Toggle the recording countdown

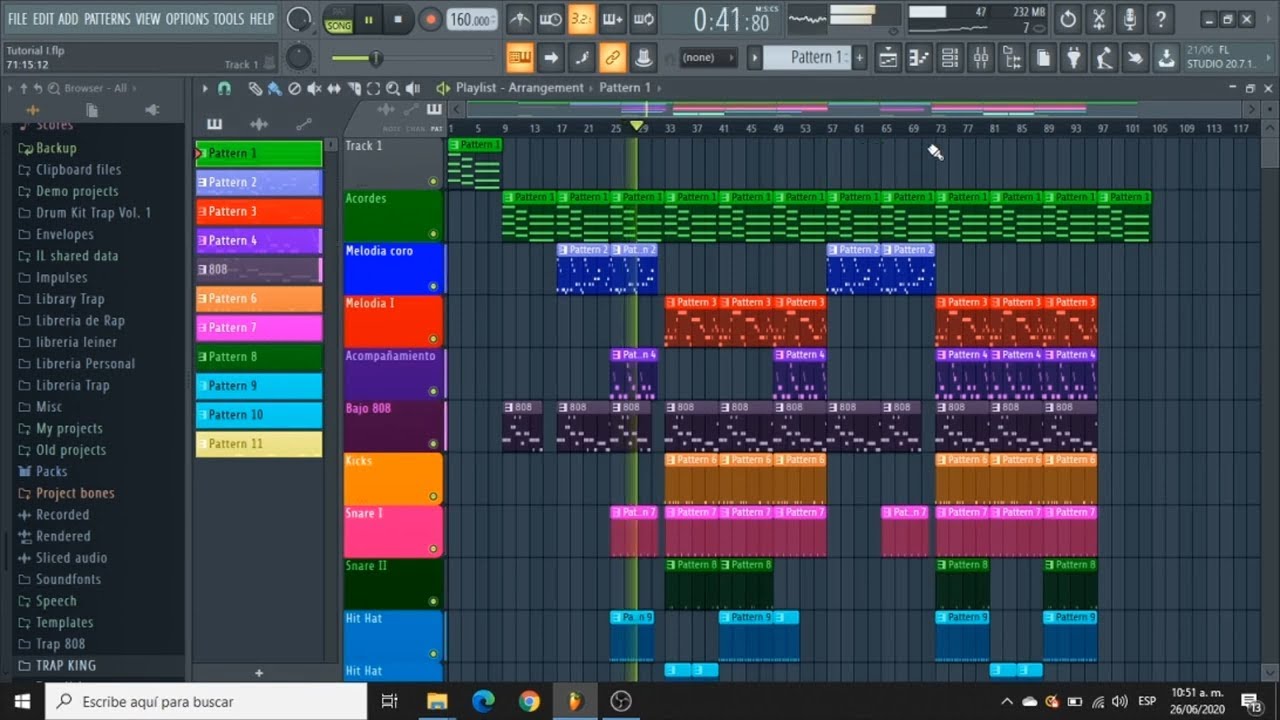[581, 19]
